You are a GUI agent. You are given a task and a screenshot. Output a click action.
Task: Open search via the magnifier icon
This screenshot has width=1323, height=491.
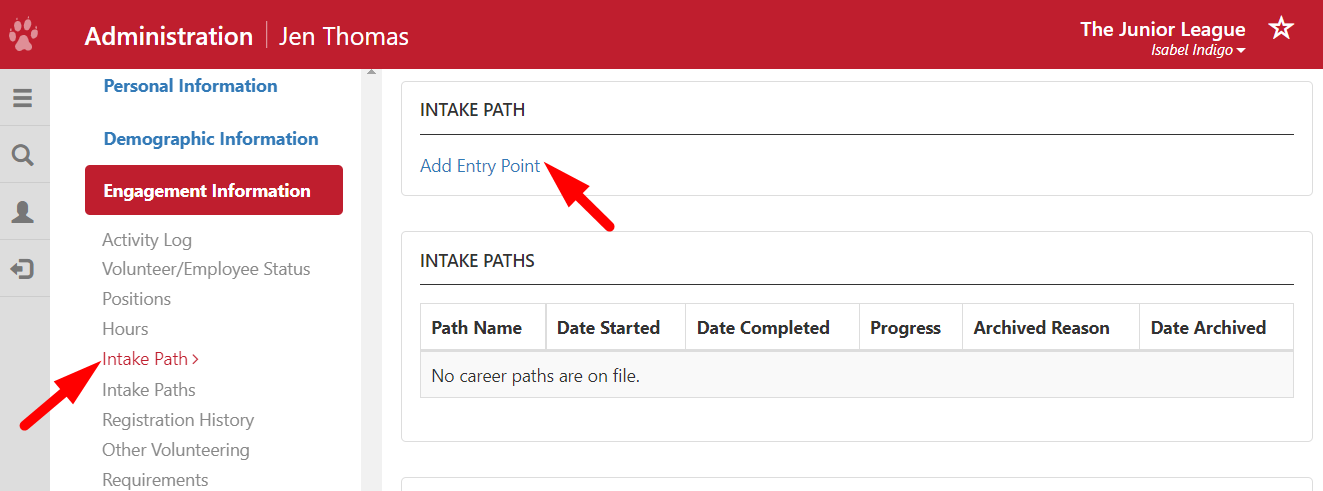[22, 155]
